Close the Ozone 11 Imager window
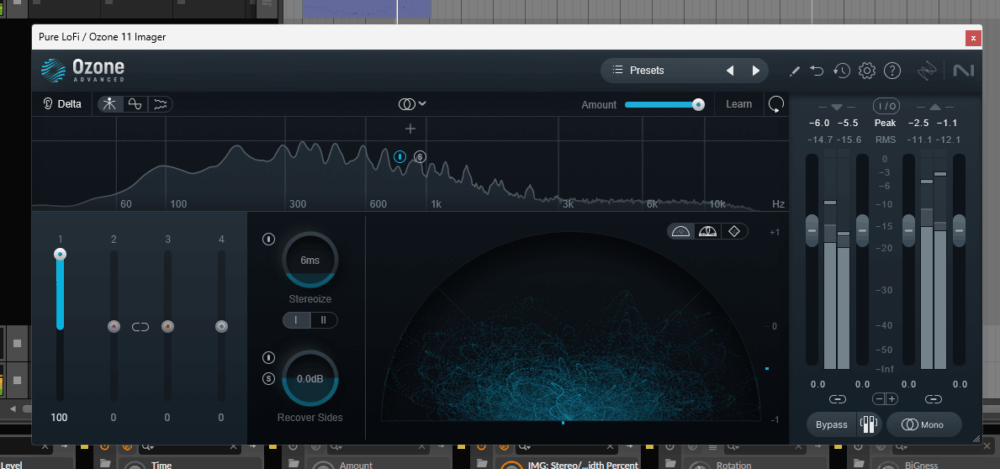The height and width of the screenshot is (469, 1000). 973,38
